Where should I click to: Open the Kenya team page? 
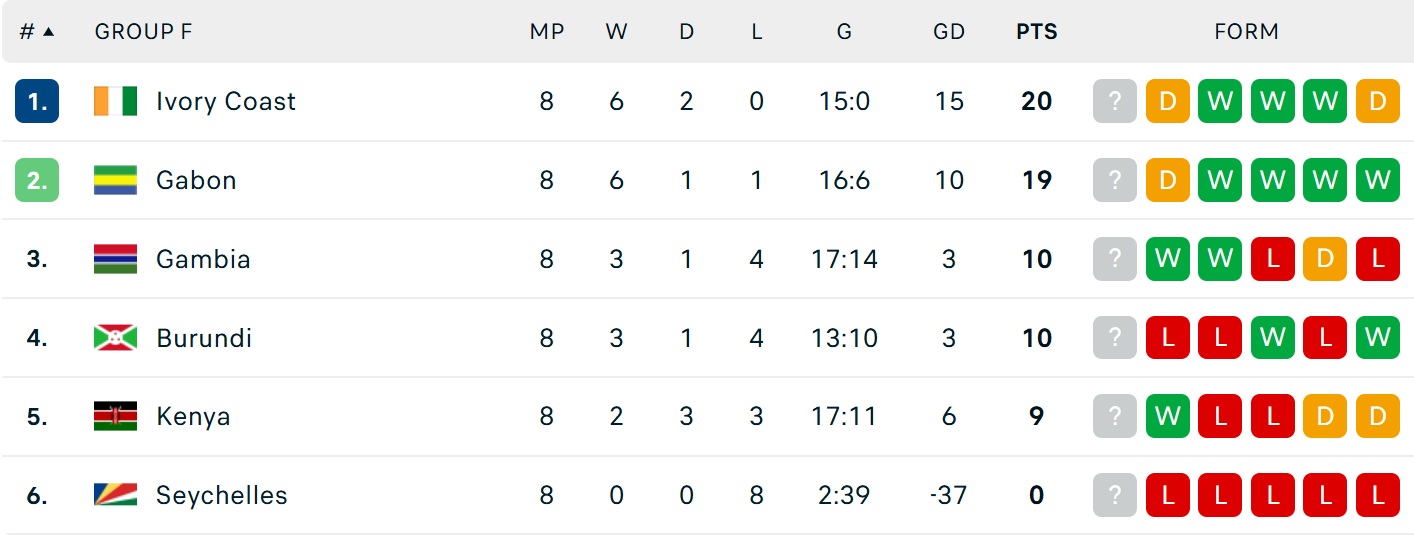click(193, 417)
